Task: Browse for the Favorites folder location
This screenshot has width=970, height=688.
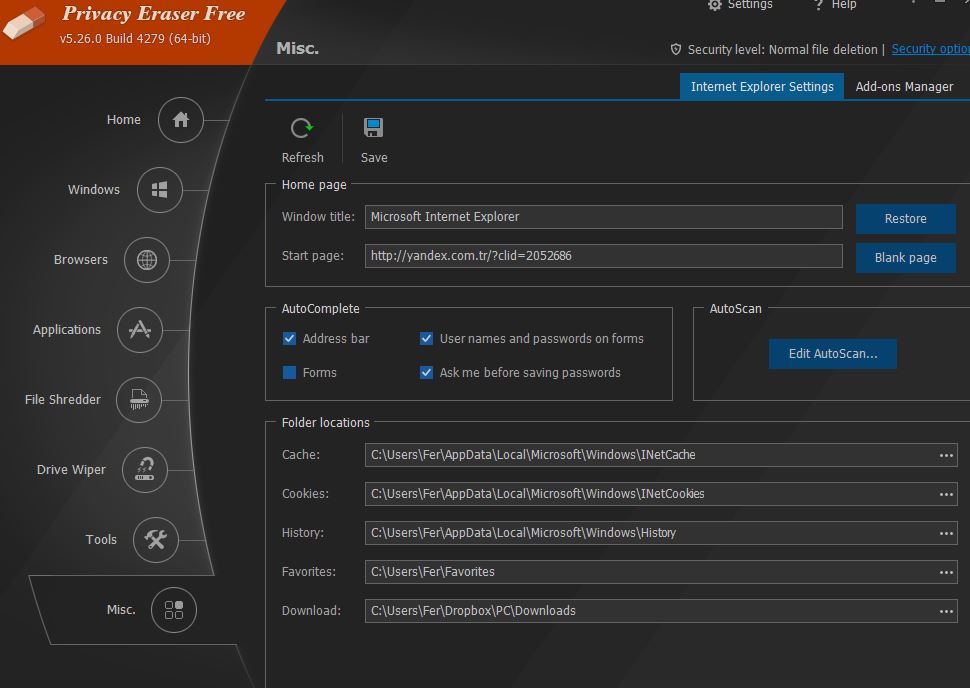Action: [946, 572]
